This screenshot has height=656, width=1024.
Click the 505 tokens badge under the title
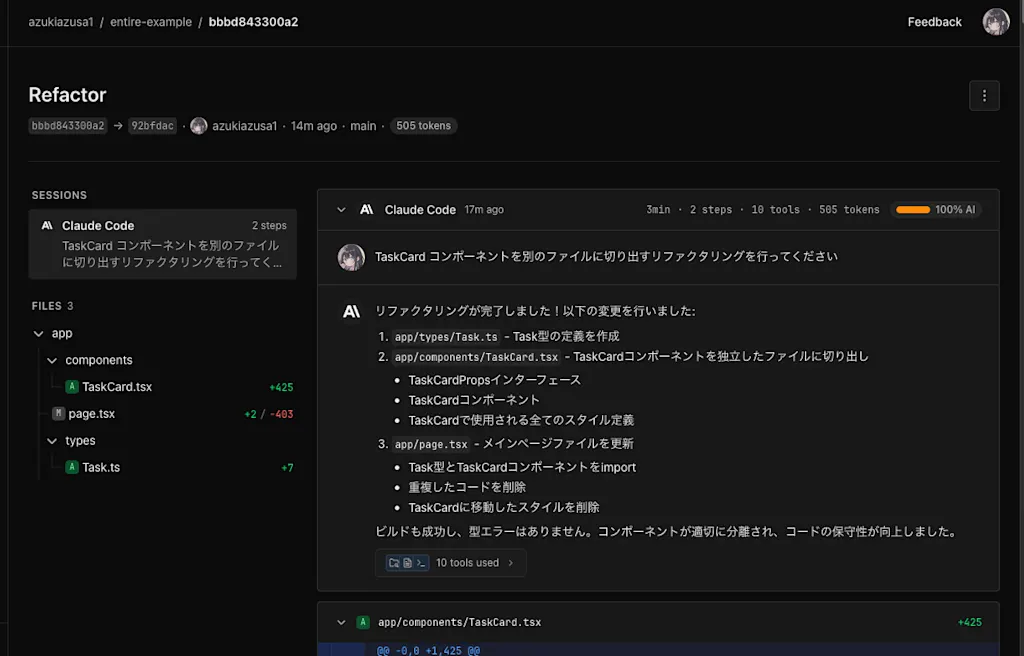click(423, 125)
